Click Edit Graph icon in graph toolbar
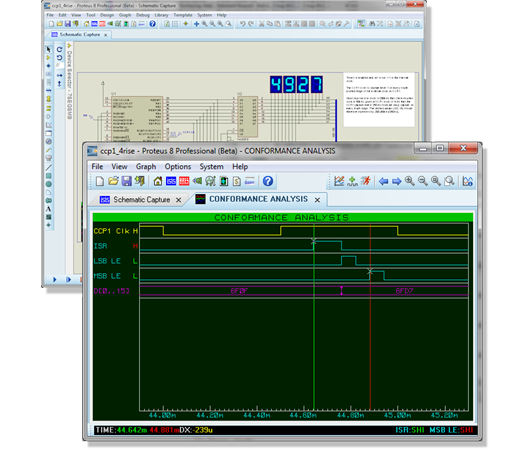 (x=339, y=181)
